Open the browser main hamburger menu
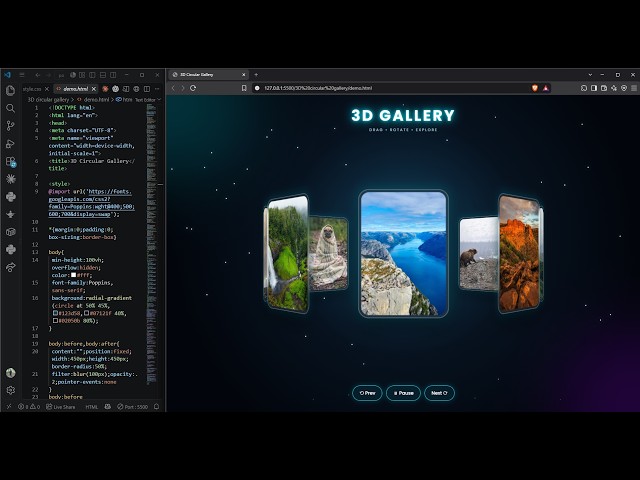 [634, 88]
